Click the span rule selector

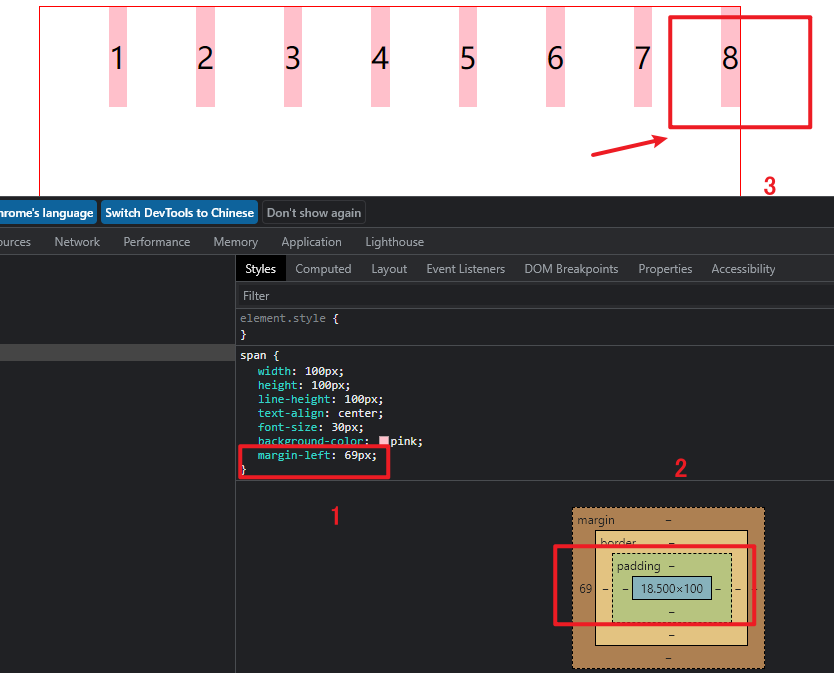(253, 355)
